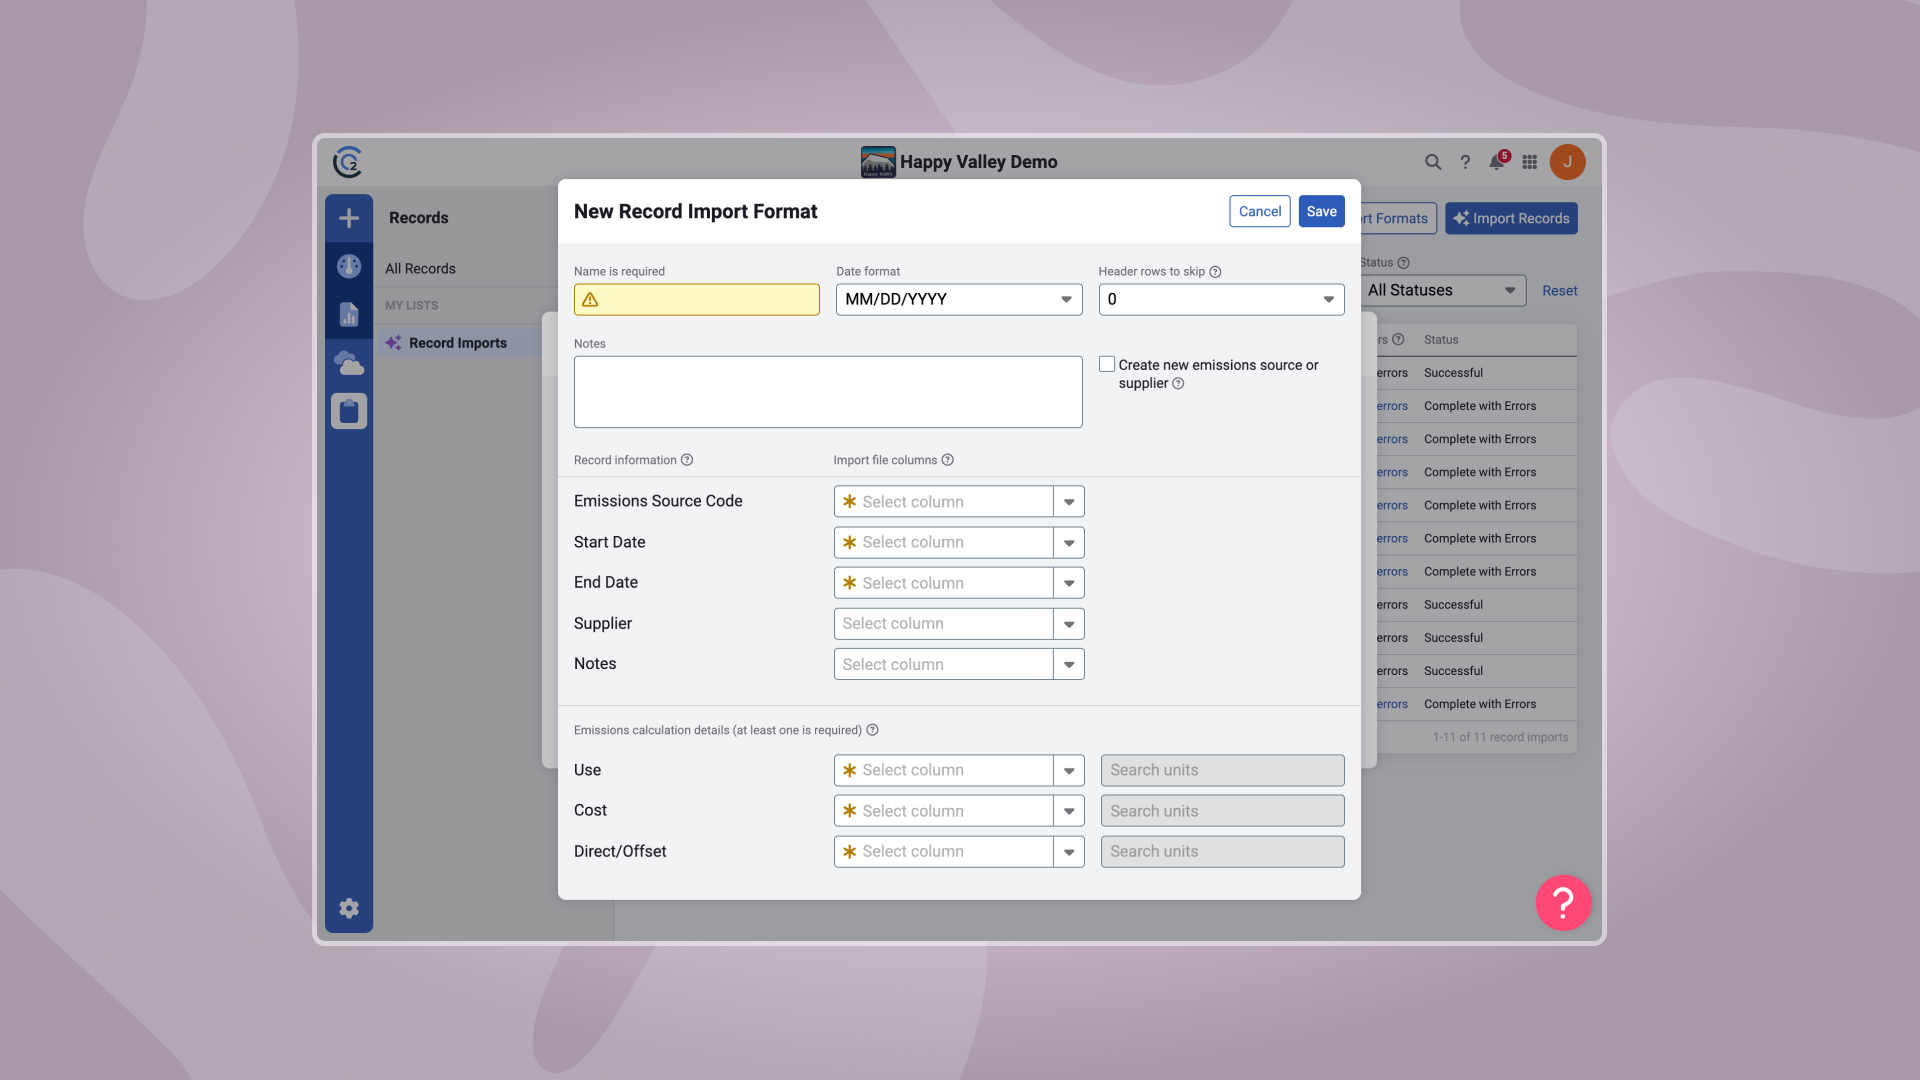Viewport: 1920px width, 1080px height.
Task: Select the cloud icon in the sidebar
Action: click(348, 362)
